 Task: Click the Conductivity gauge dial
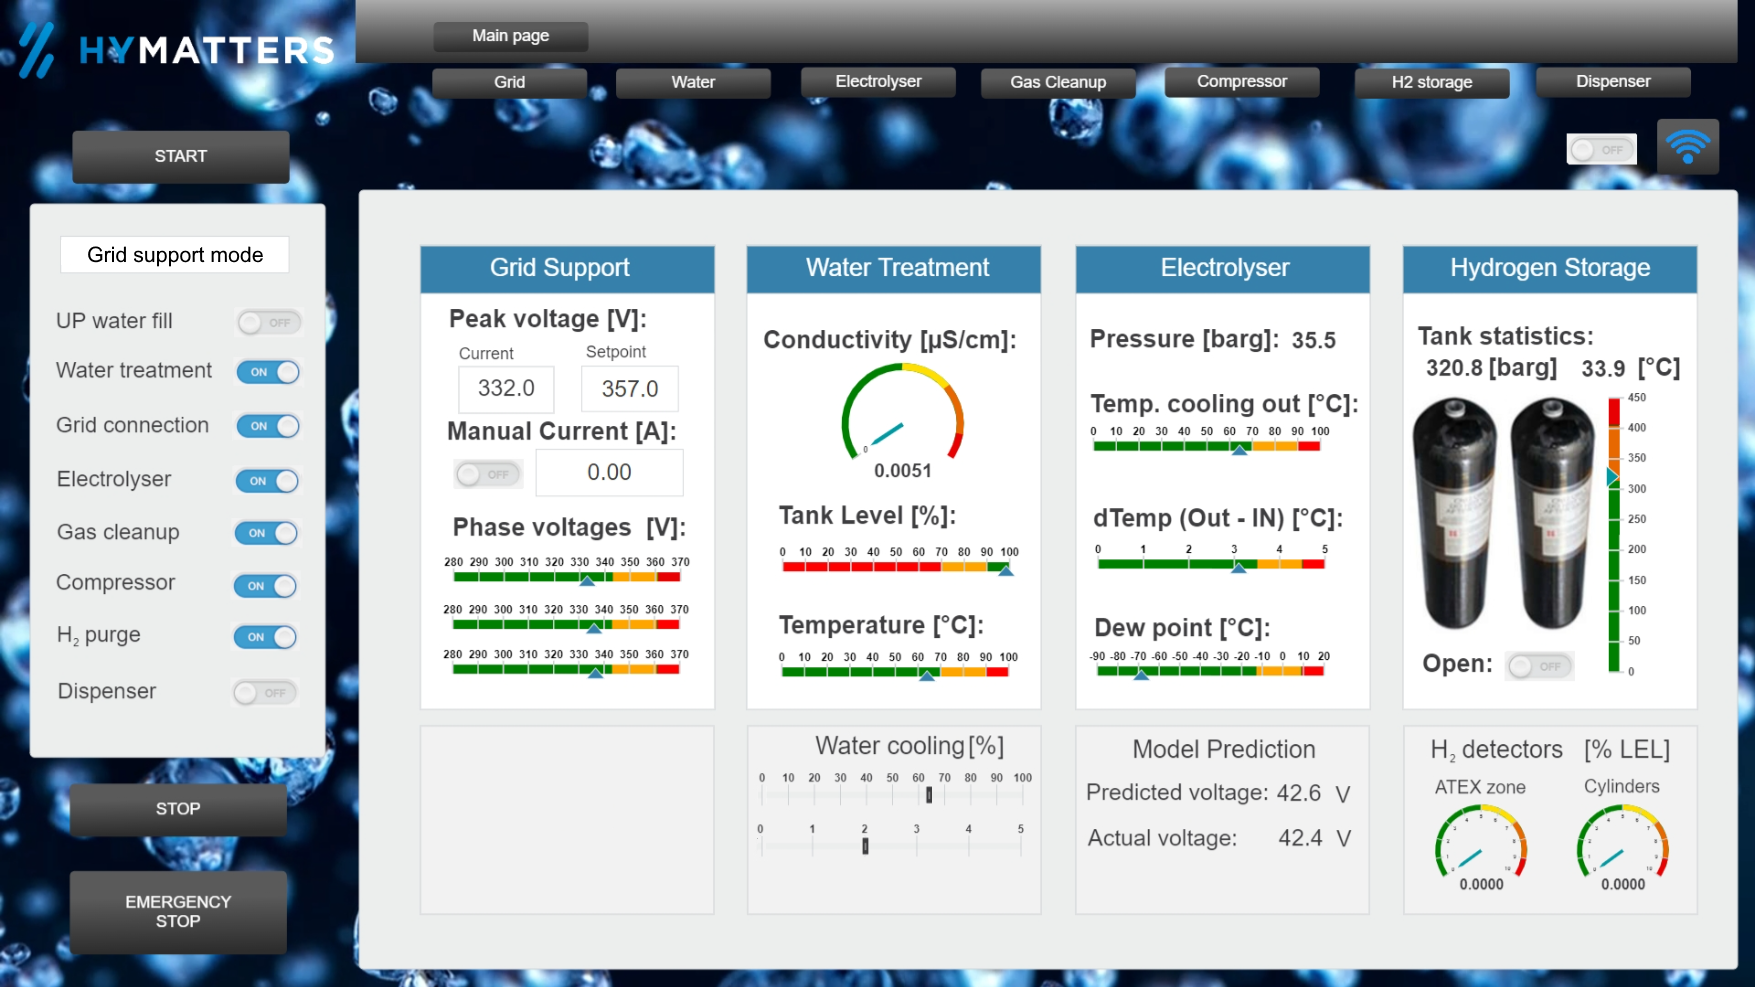pos(902,413)
